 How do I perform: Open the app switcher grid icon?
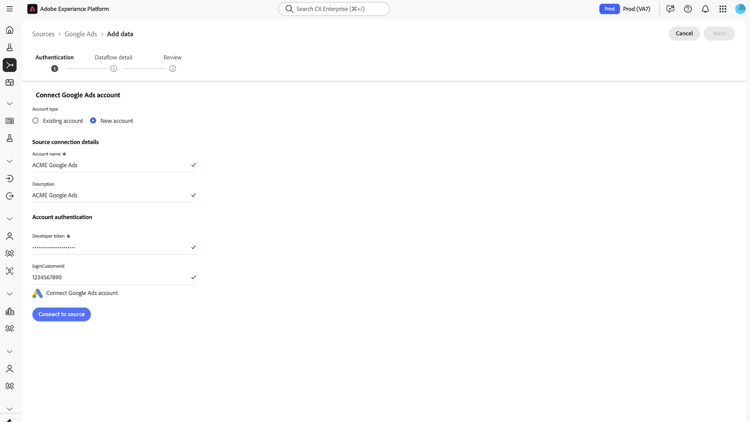(x=723, y=9)
